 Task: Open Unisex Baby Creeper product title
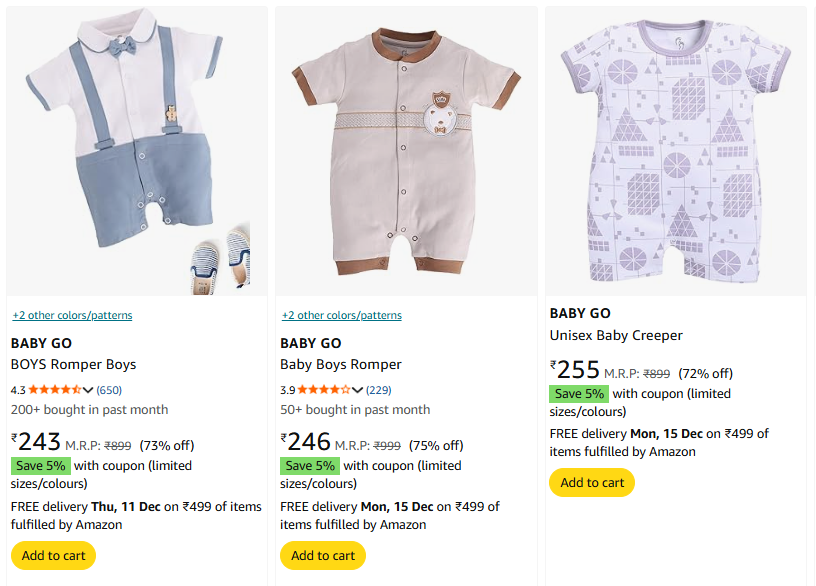(616, 335)
